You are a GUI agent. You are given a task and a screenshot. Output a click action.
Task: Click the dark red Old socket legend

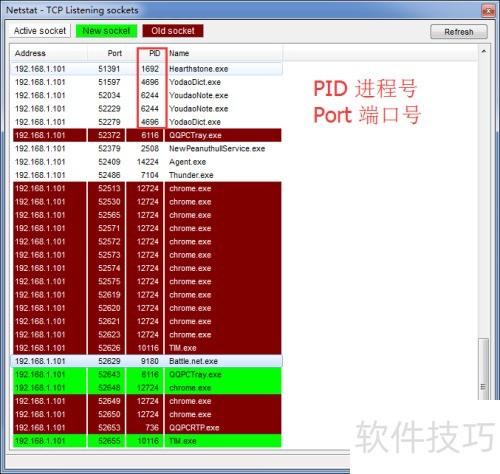pyautogui.click(x=173, y=31)
